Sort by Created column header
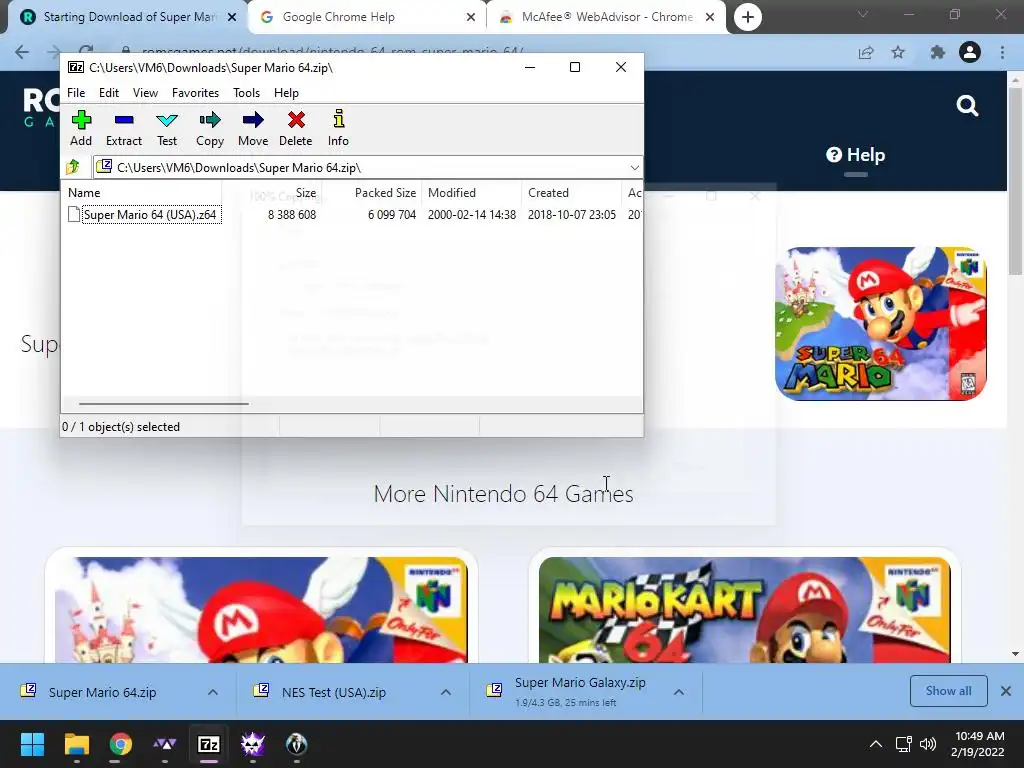The width and height of the screenshot is (1024, 768). pyautogui.click(x=571, y=193)
